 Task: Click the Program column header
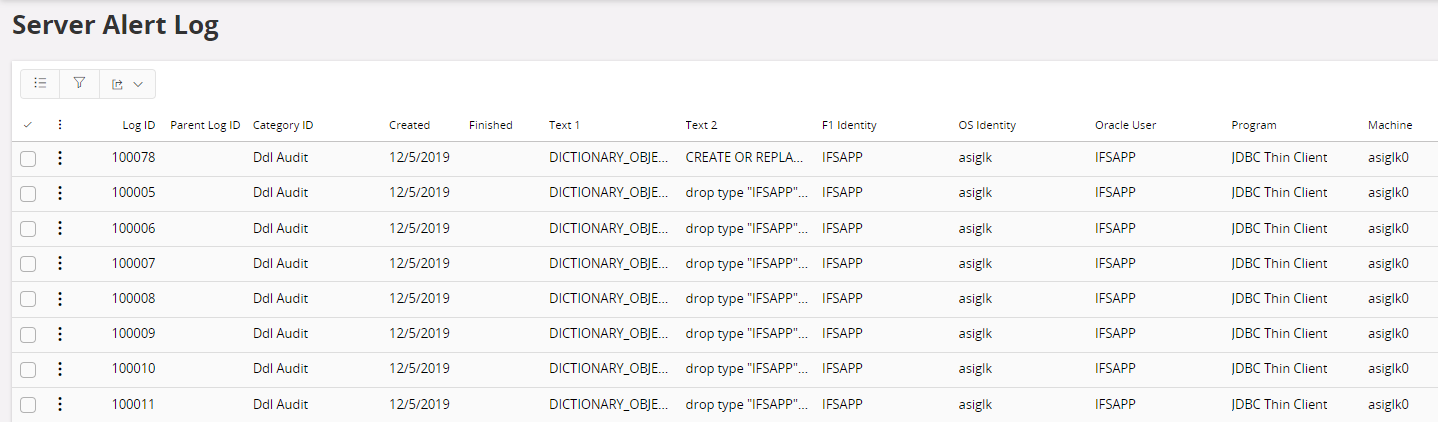1254,125
